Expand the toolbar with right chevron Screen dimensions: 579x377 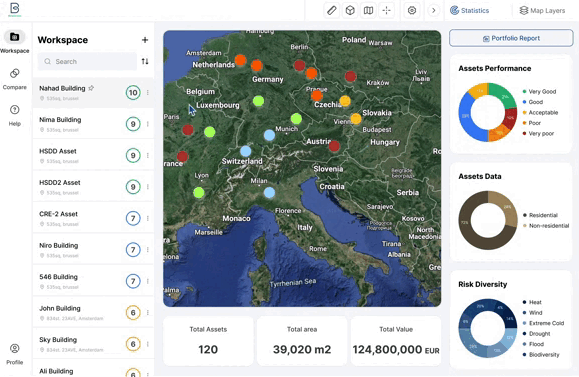(434, 10)
